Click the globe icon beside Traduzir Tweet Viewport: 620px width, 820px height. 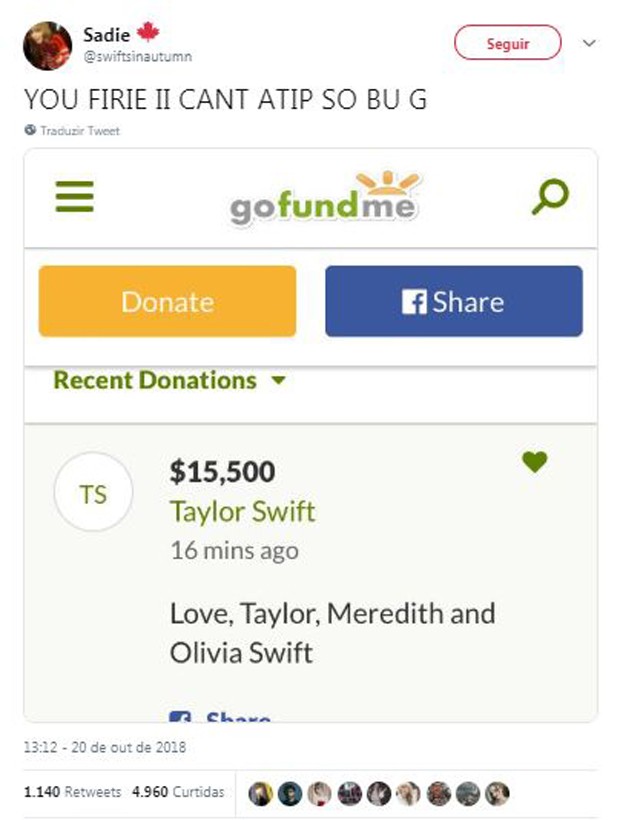coord(30,130)
